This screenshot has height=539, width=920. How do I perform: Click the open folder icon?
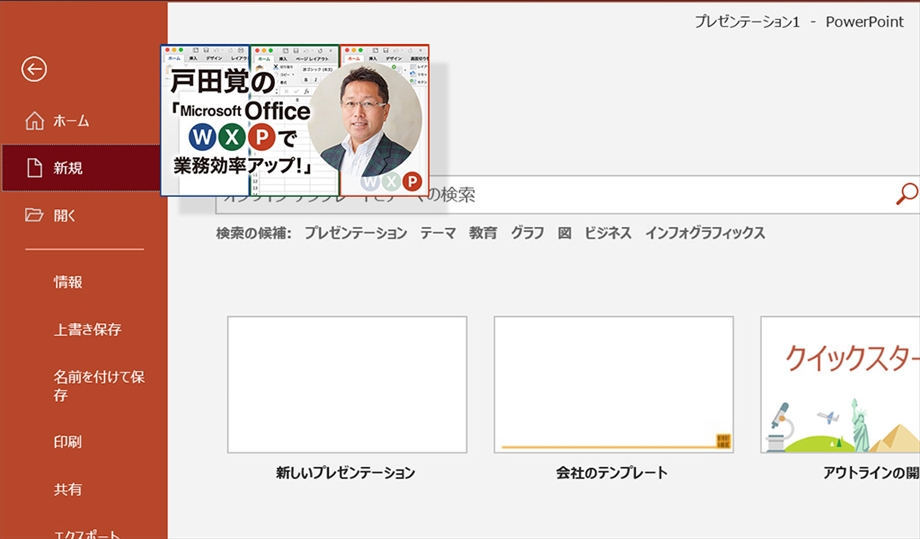(34, 215)
